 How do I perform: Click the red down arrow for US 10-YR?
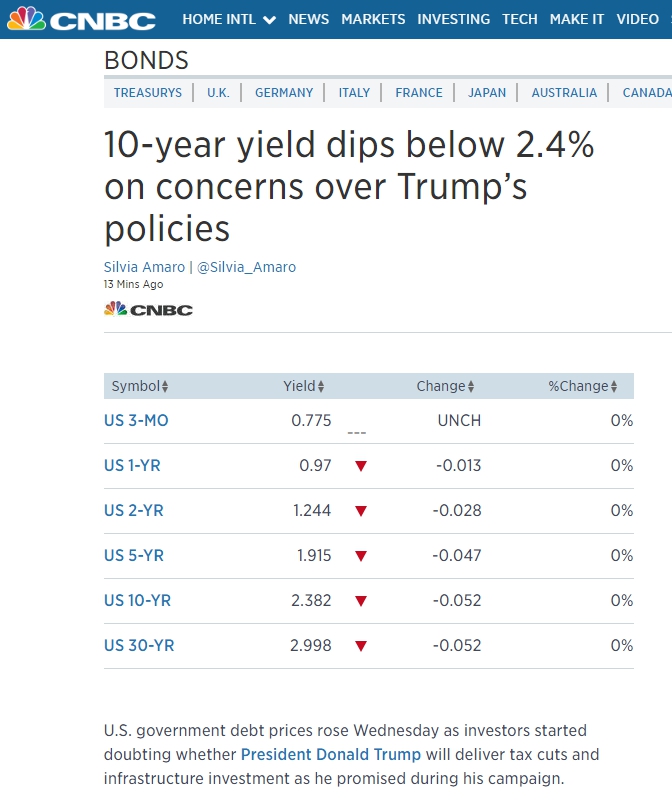click(x=361, y=601)
